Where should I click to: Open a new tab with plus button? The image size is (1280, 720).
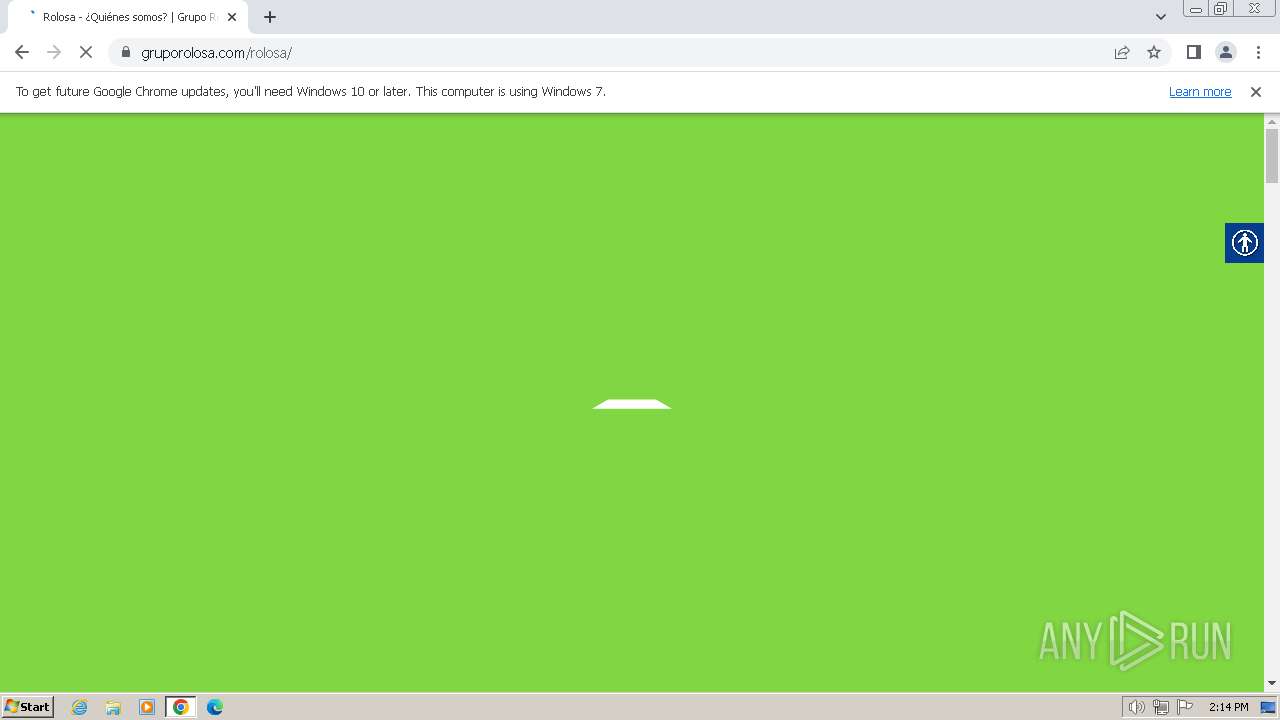(x=270, y=17)
